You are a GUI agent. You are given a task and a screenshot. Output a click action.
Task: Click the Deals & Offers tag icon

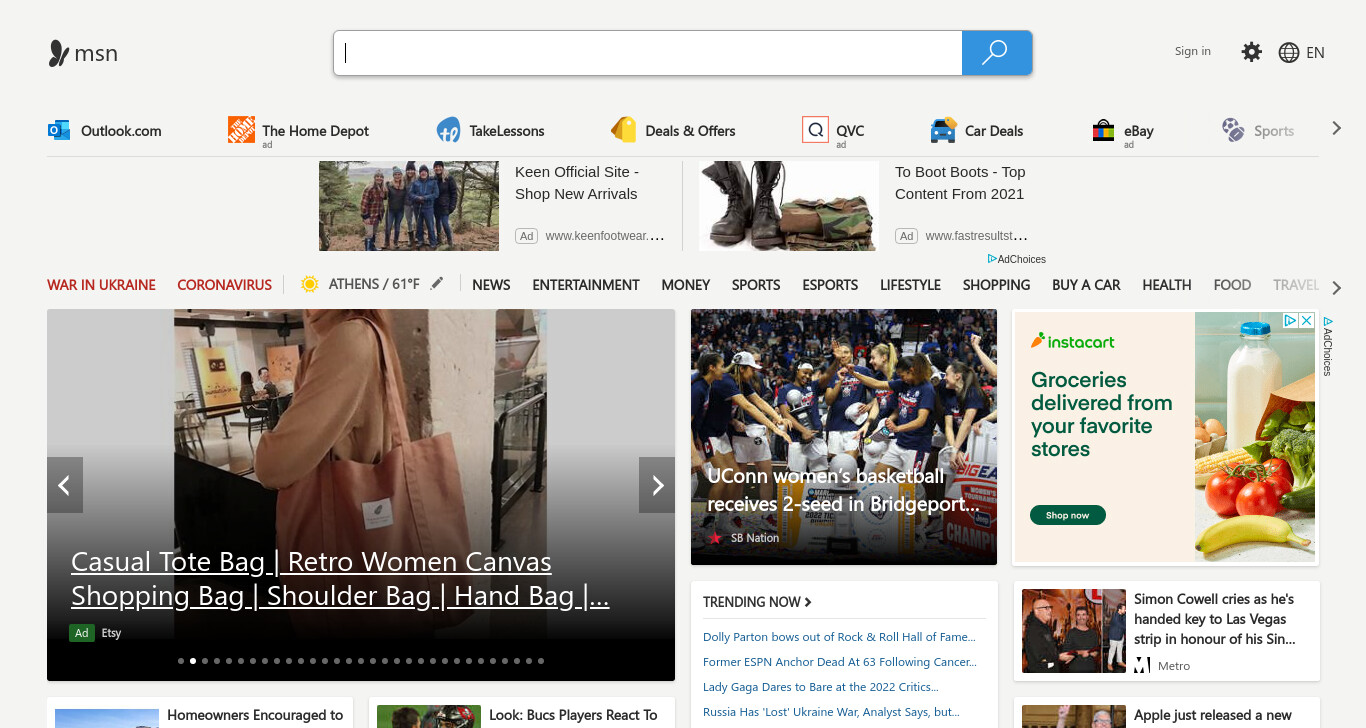pyautogui.click(x=624, y=130)
